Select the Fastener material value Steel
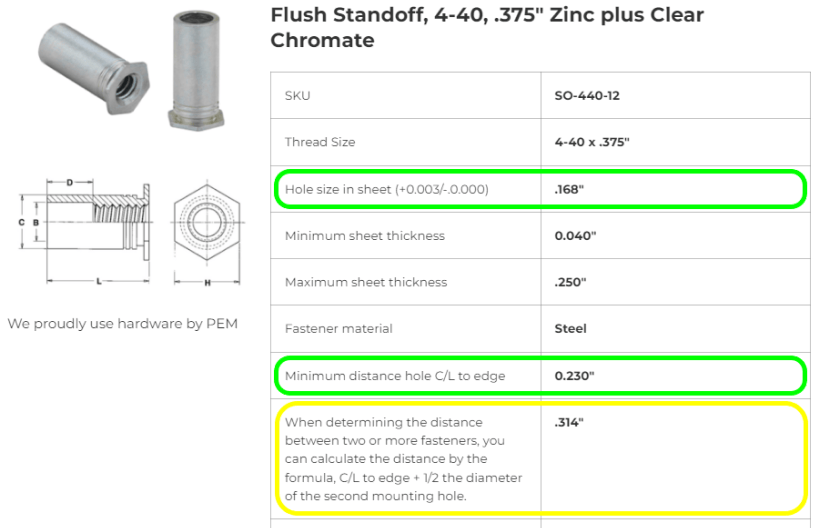Image resolution: width=818 pixels, height=528 pixels. pyautogui.click(x=570, y=328)
